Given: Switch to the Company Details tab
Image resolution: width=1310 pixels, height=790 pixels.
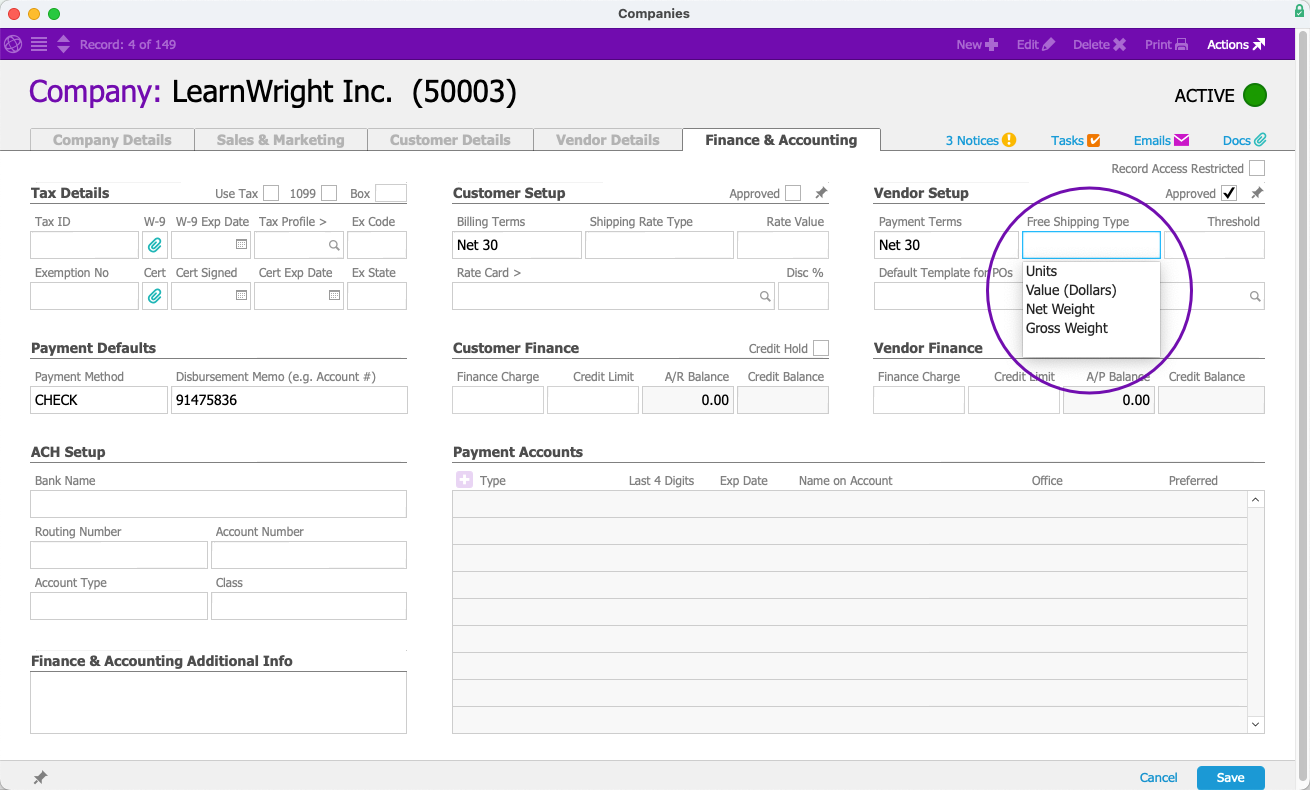Looking at the screenshot, I should click(112, 140).
